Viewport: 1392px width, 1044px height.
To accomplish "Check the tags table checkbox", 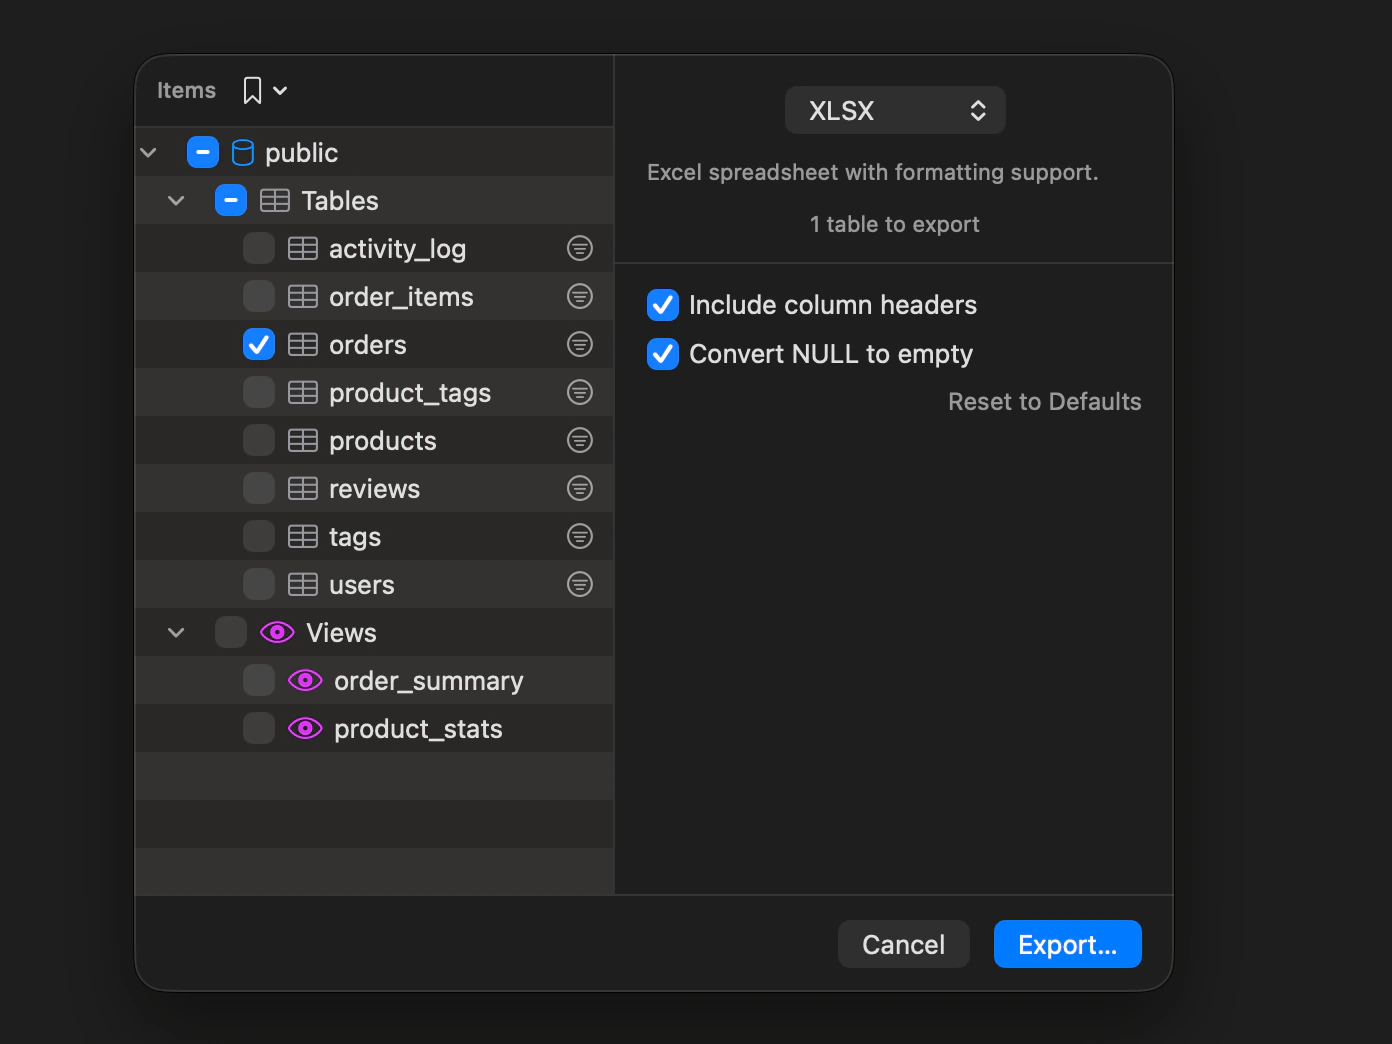I will pyautogui.click(x=259, y=536).
